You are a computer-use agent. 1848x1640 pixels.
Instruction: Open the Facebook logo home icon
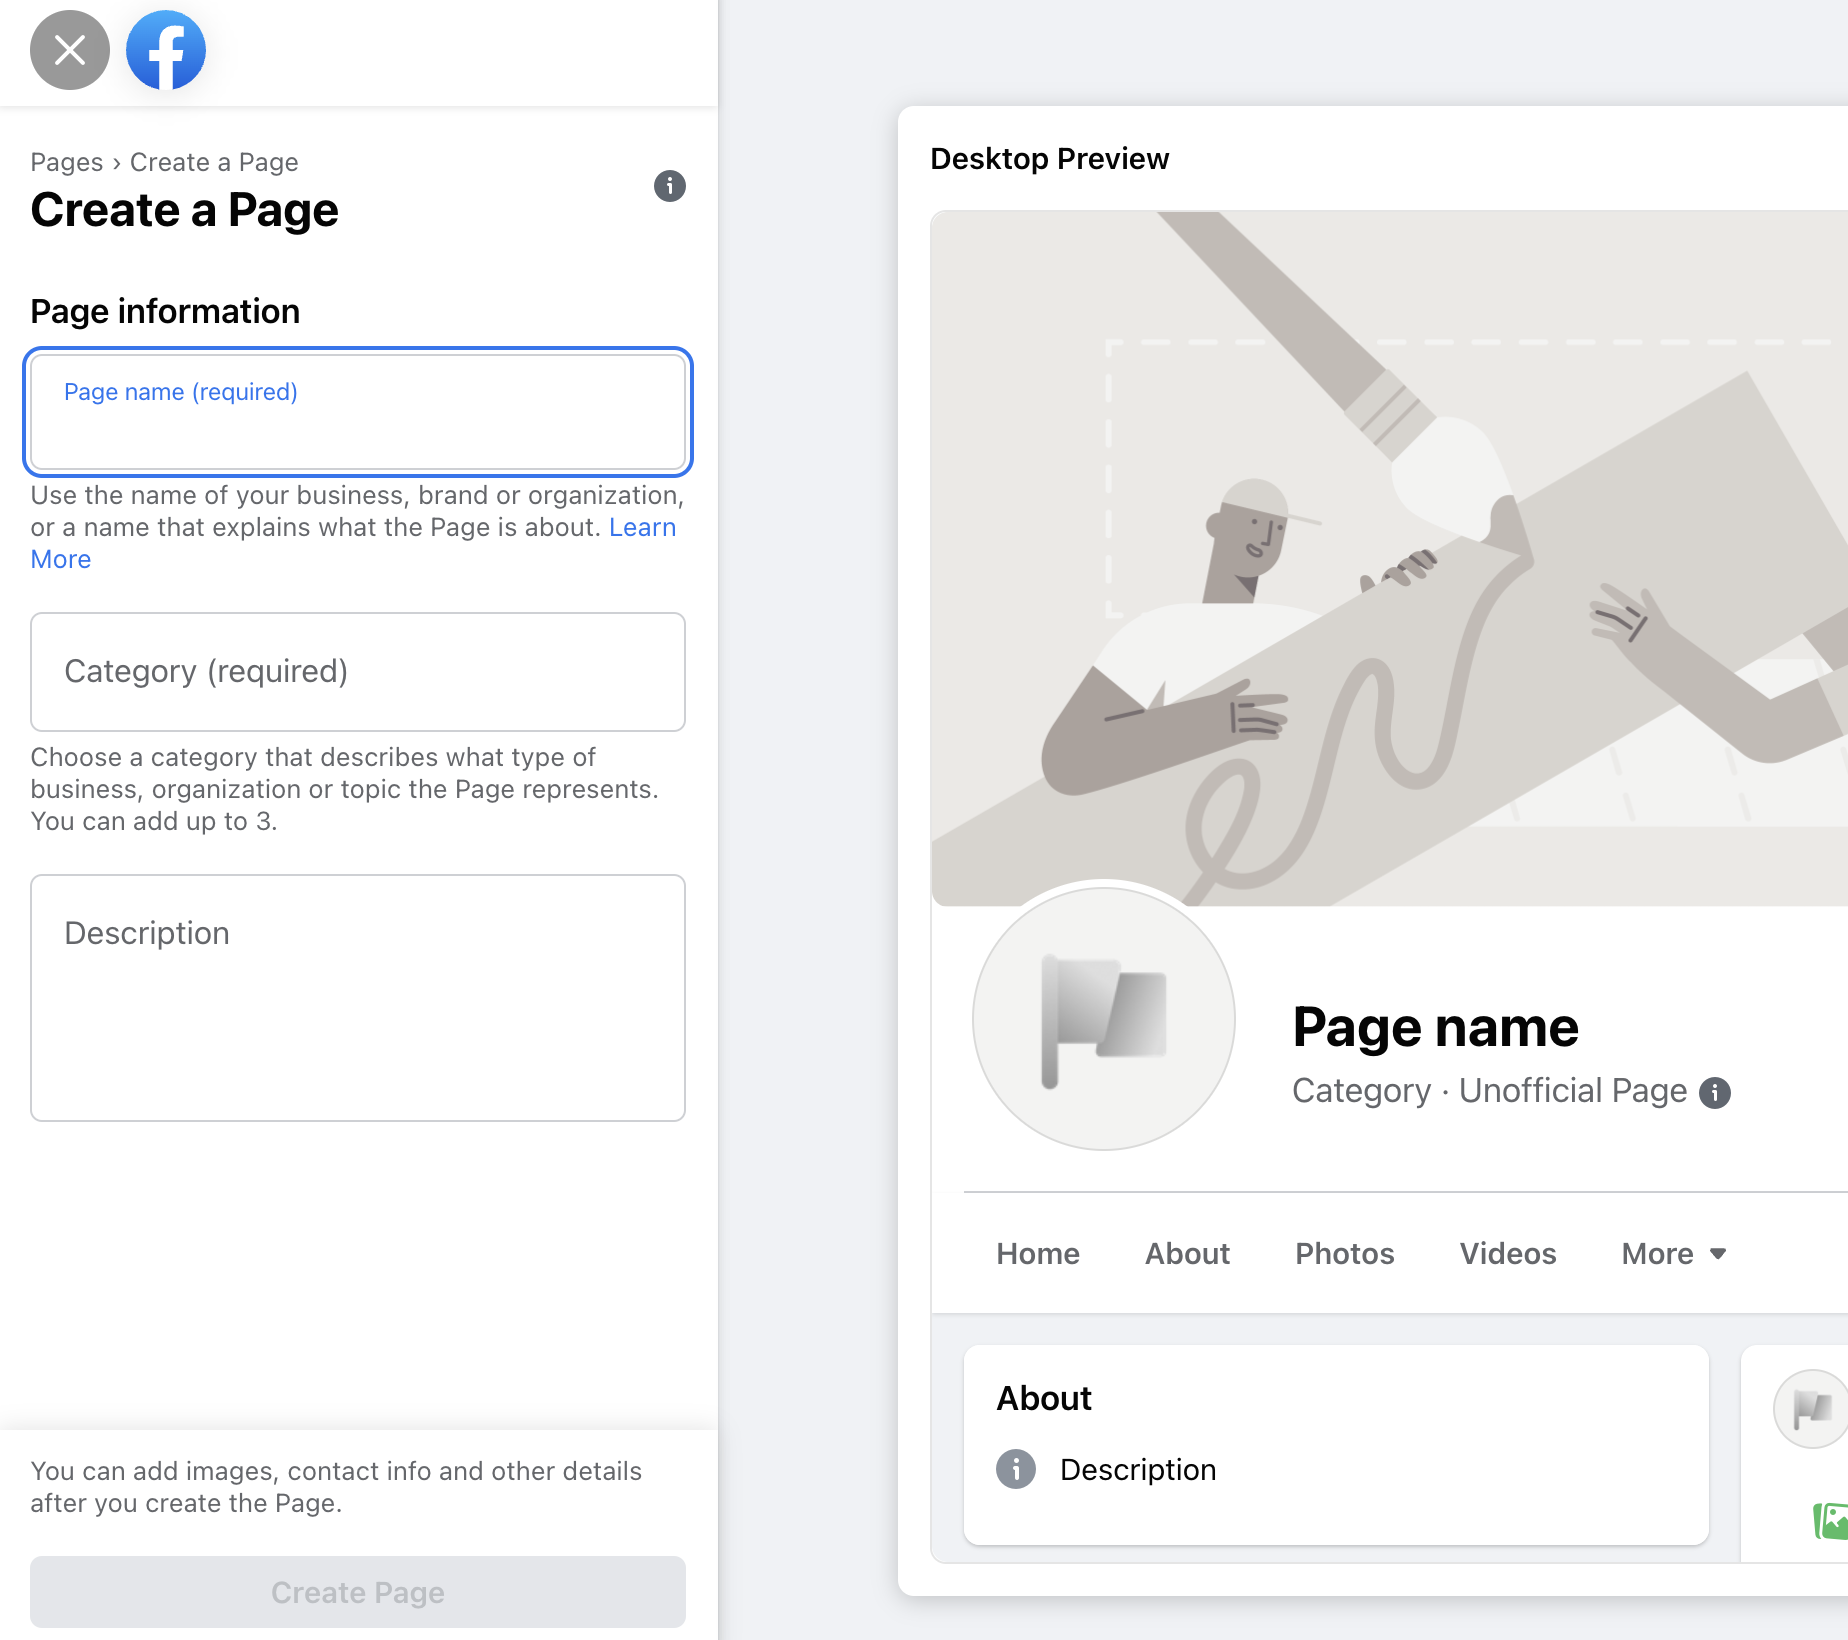(166, 50)
